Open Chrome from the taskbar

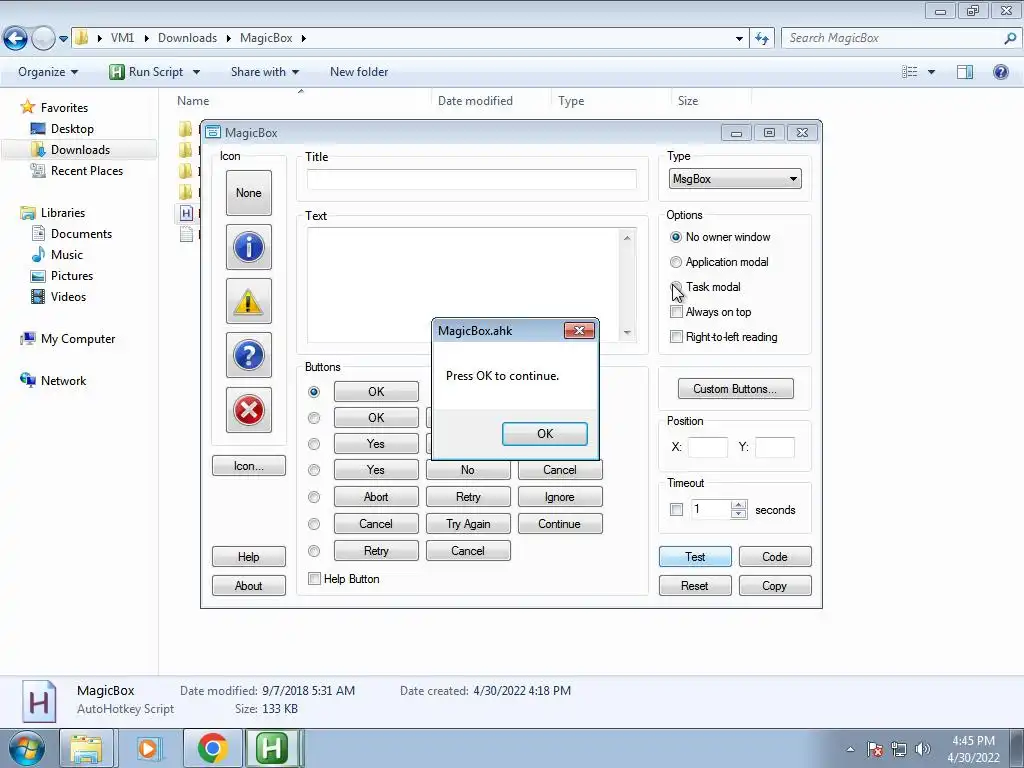(212, 748)
